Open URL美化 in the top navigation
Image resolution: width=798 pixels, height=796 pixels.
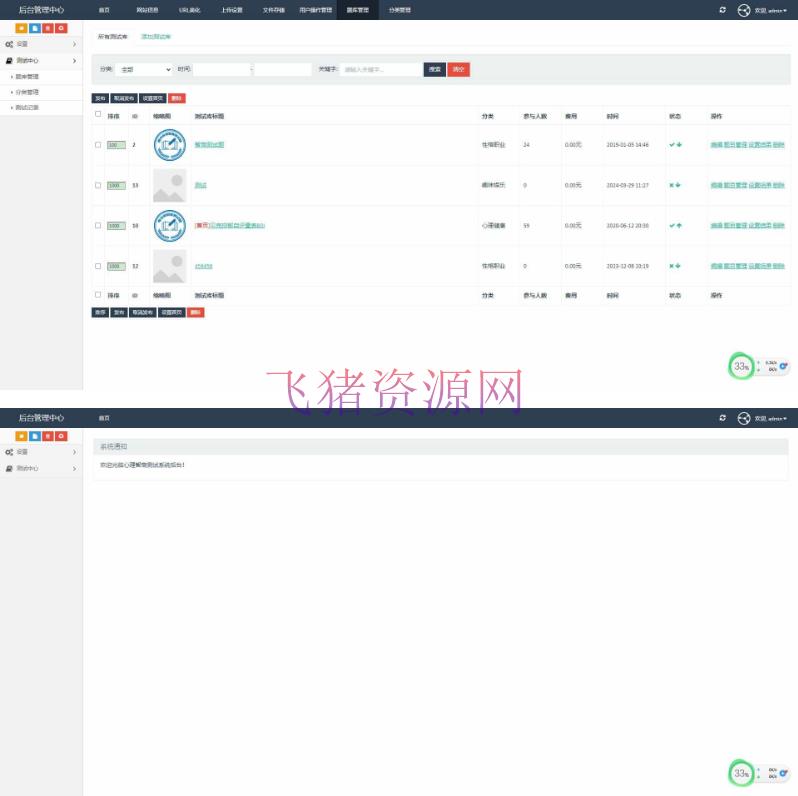[x=189, y=10]
